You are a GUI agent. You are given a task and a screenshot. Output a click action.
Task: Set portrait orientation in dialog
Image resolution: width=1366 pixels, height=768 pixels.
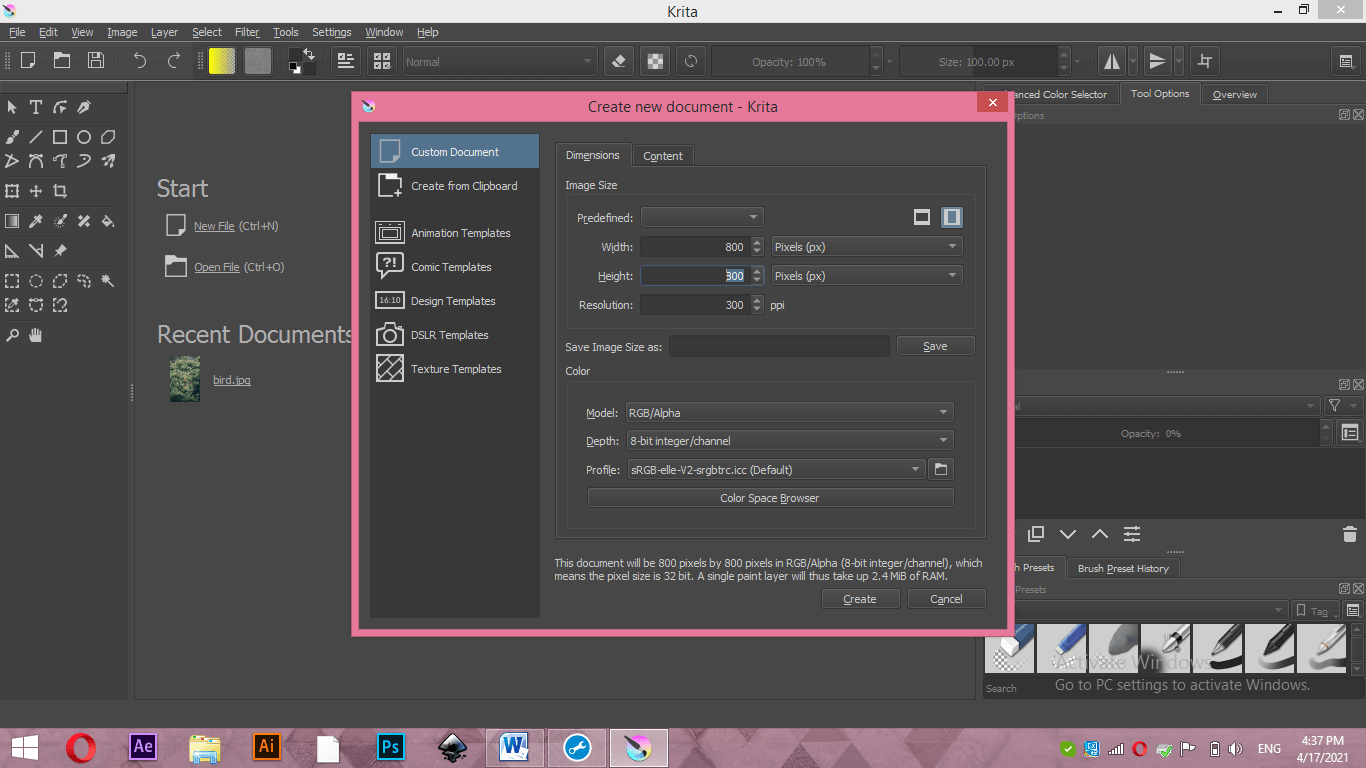point(952,217)
